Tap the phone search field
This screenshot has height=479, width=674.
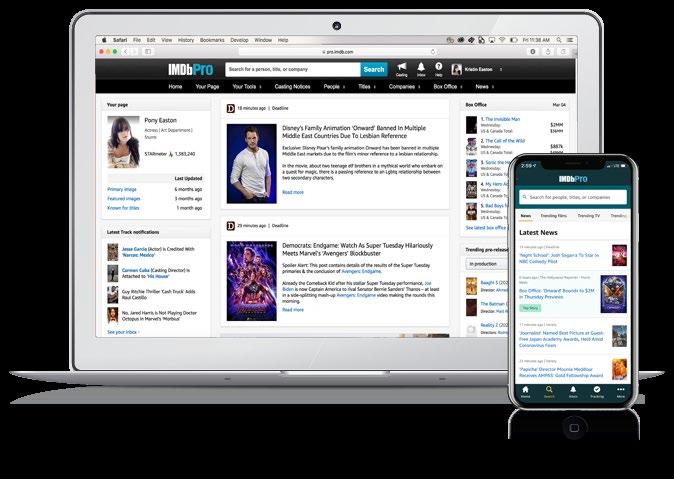[573, 197]
